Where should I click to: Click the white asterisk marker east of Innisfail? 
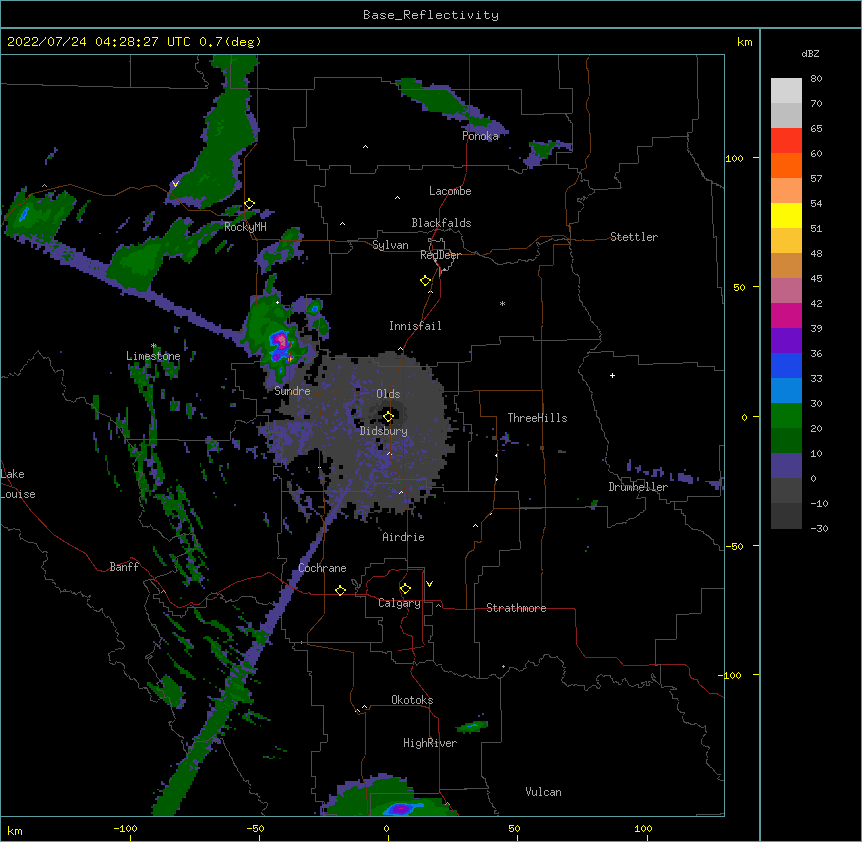502,303
